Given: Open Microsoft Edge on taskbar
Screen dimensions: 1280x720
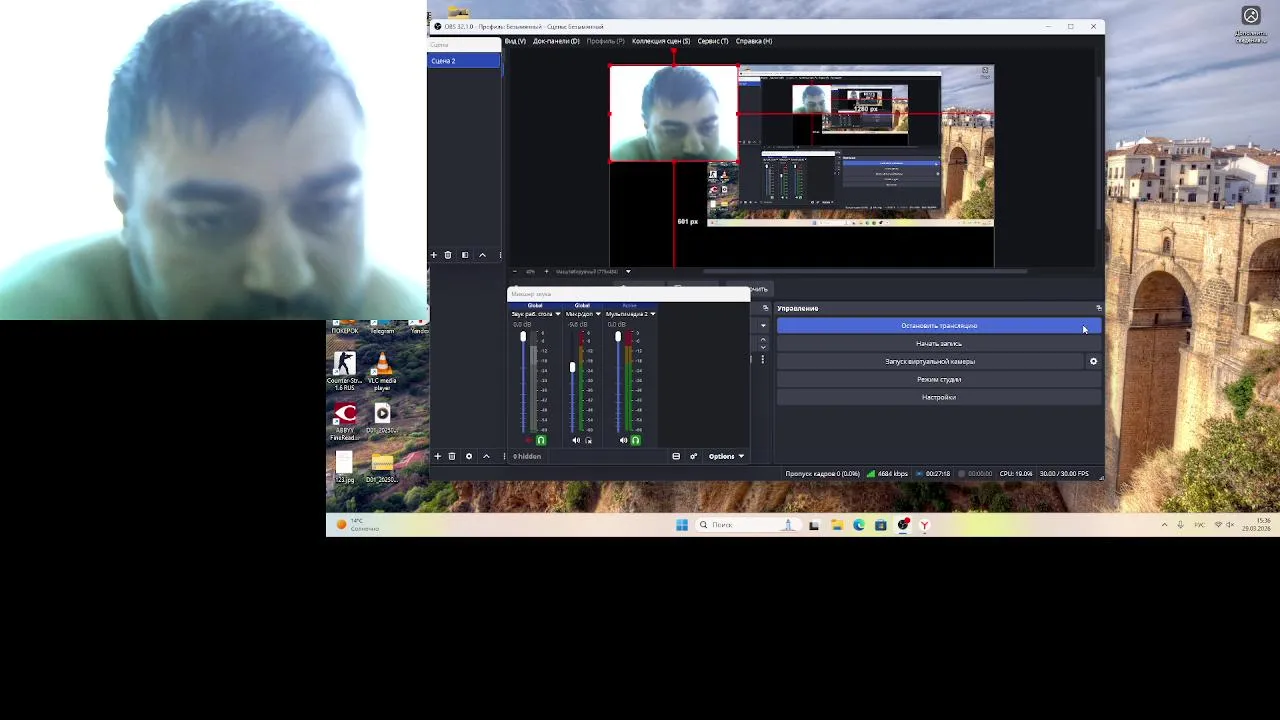Looking at the screenshot, I should click(x=859, y=525).
